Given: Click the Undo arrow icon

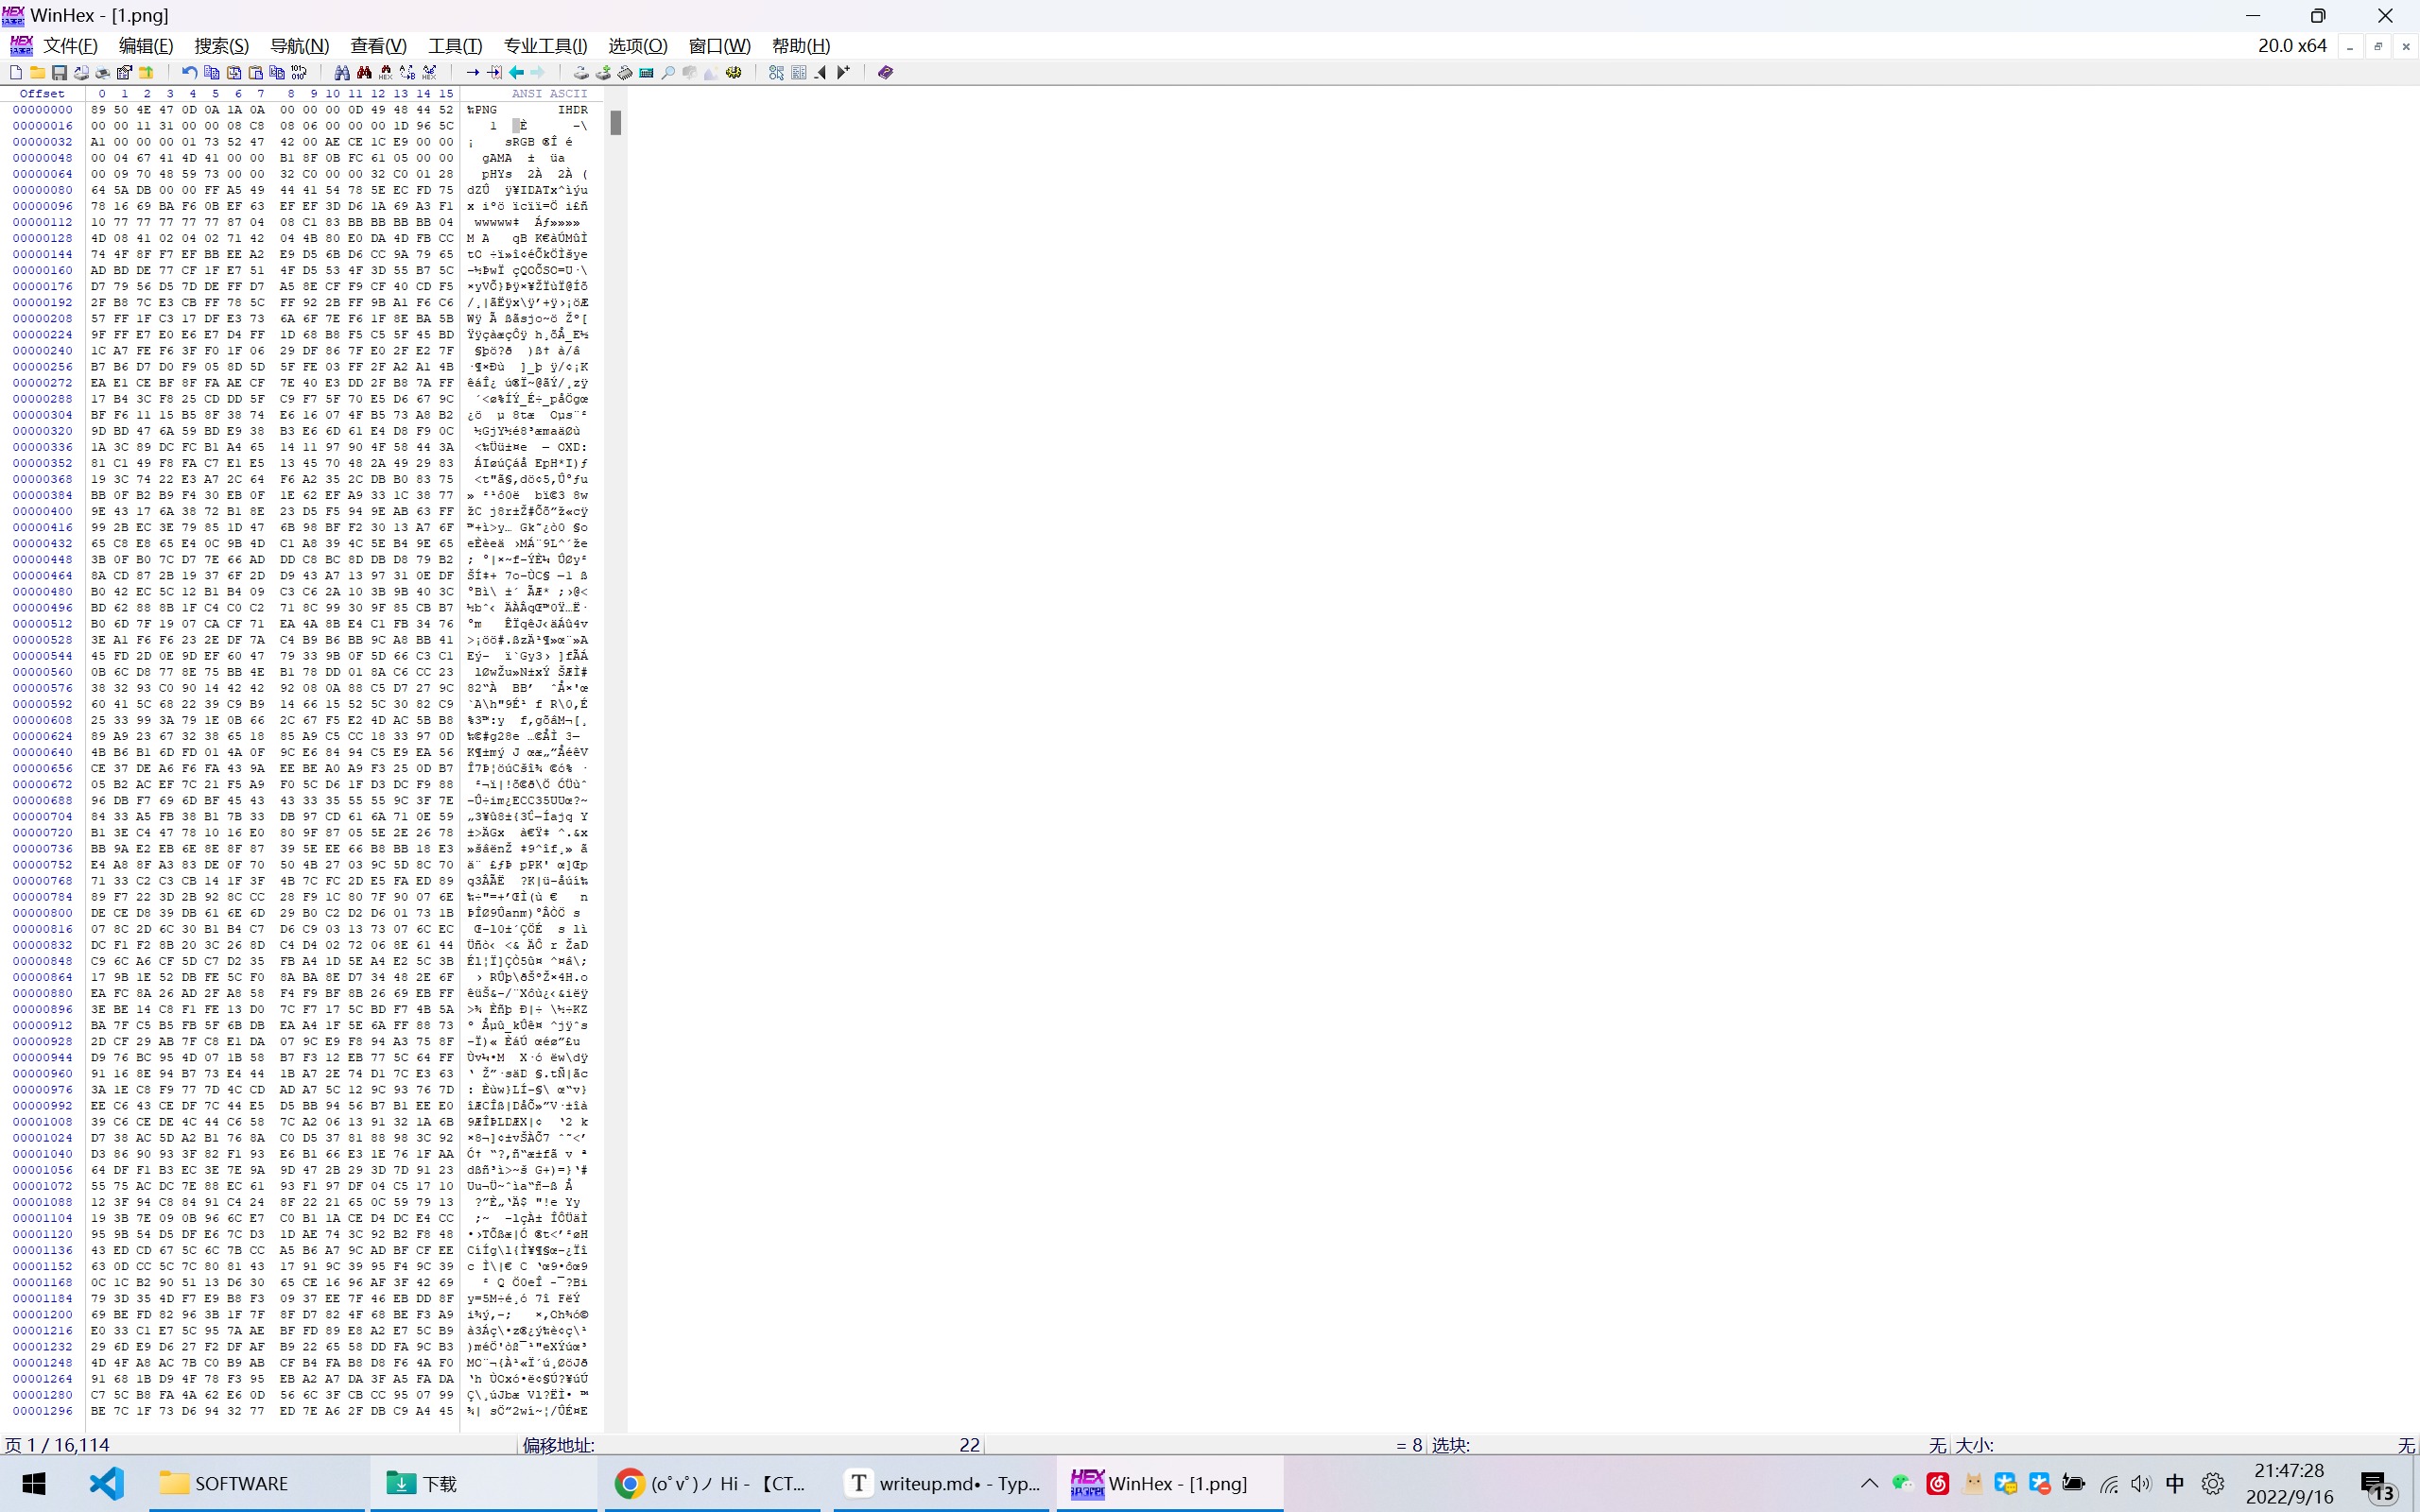Looking at the screenshot, I should pyautogui.click(x=189, y=72).
